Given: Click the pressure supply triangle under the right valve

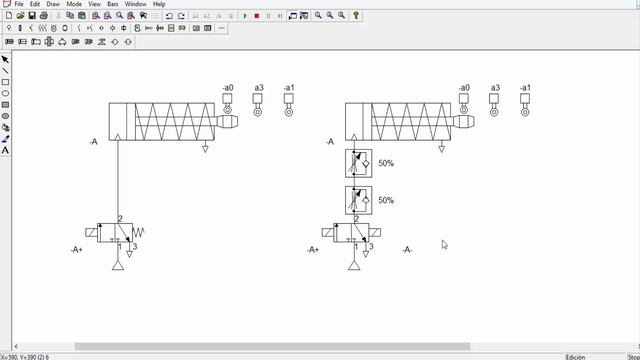Looking at the screenshot, I should coord(354,265).
